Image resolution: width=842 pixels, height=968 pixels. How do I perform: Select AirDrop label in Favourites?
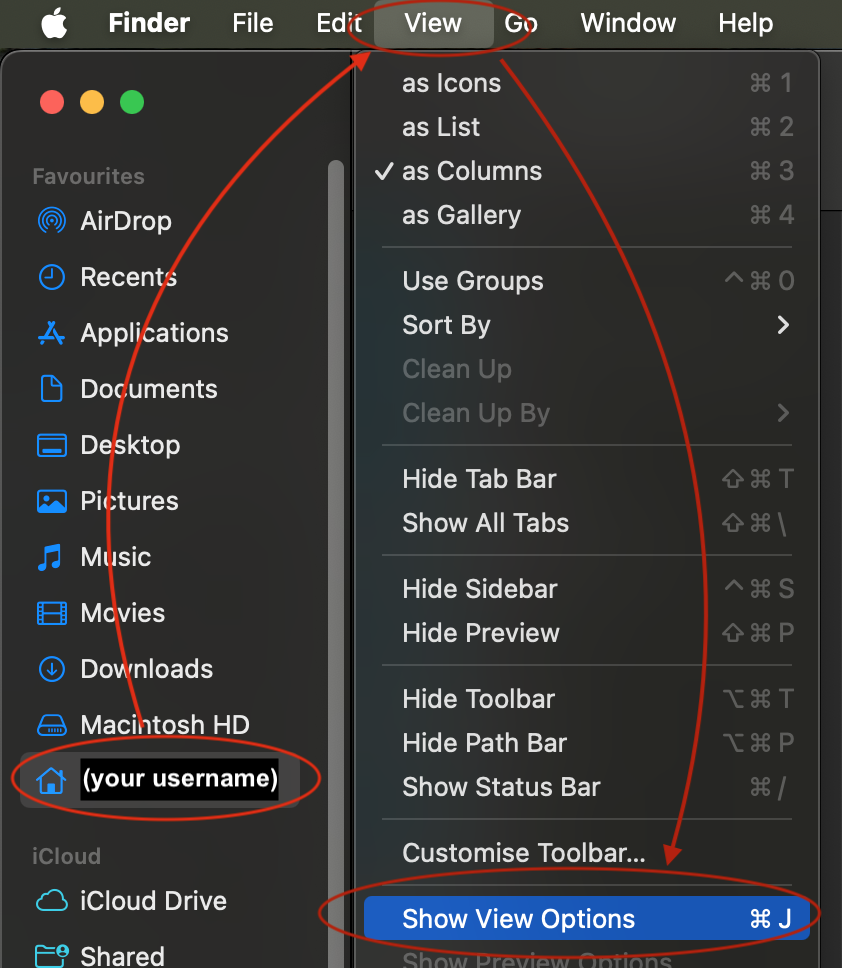click(x=126, y=221)
